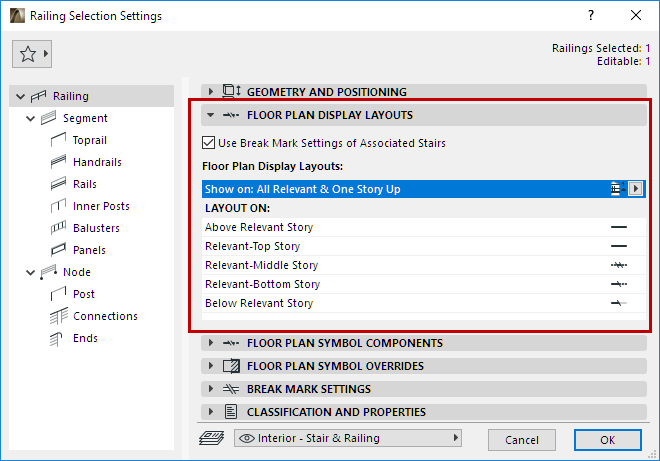Viewport: 660px width, 461px height.
Task: Click the help question mark button
Action: point(592,16)
